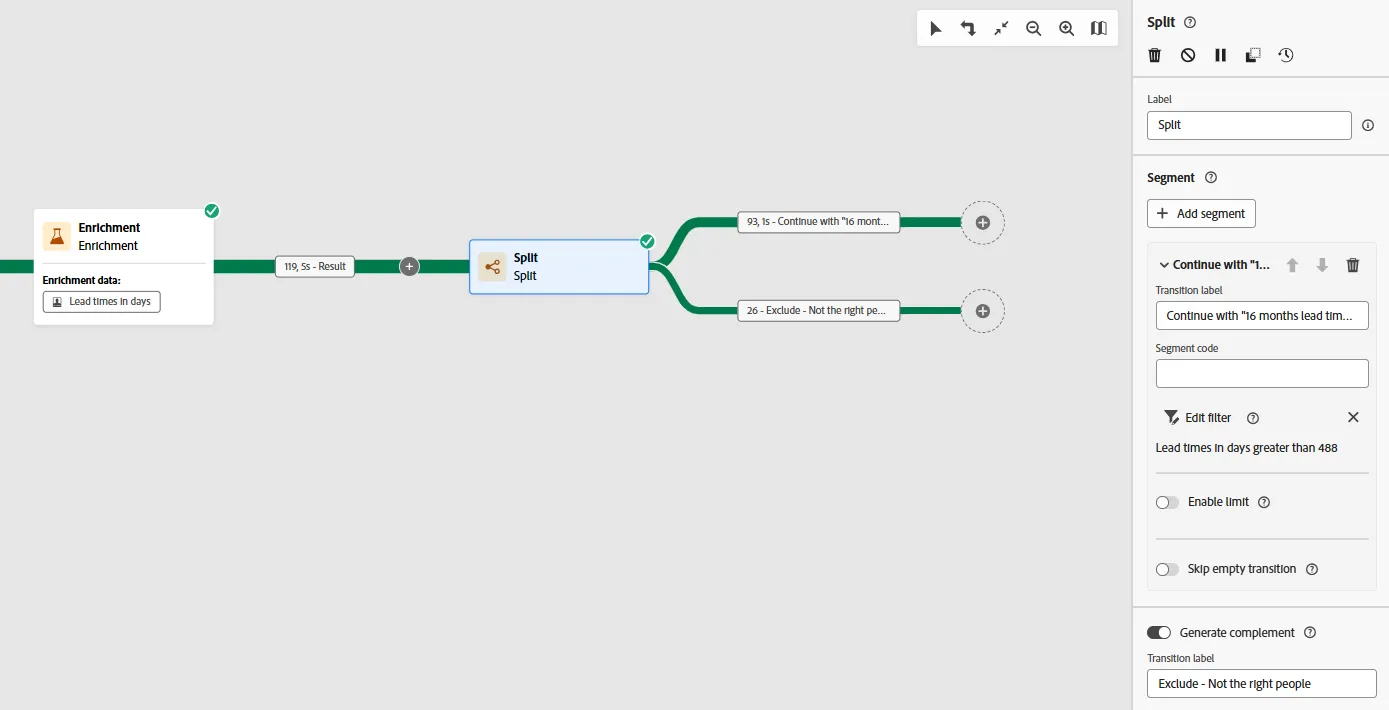
Task: Select the Split activity node on canvas
Action: (x=559, y=266)
